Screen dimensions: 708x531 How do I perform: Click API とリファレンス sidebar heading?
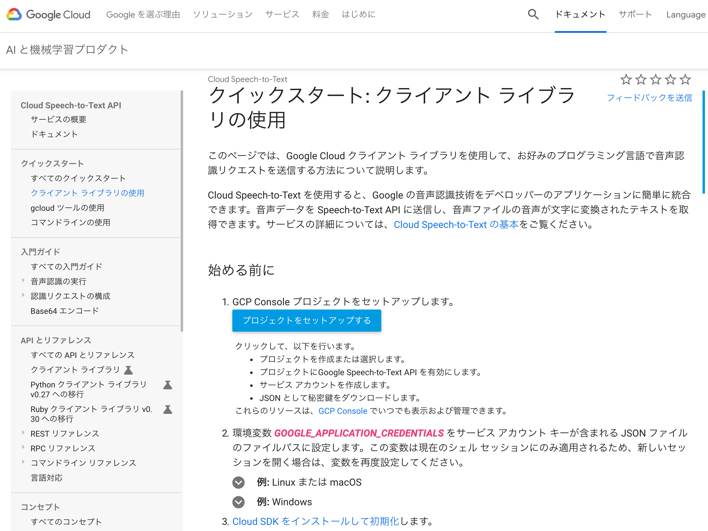coord(56,340)
